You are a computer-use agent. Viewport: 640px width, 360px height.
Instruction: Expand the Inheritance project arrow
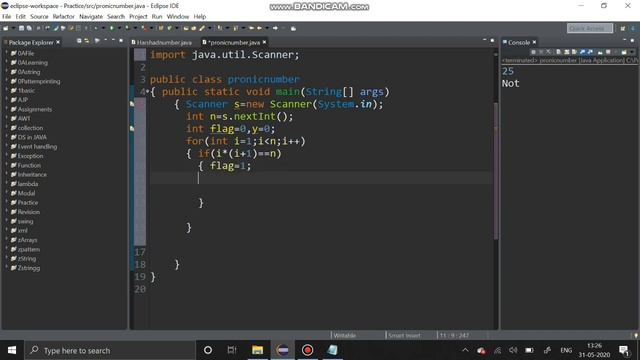click(7, 174)
